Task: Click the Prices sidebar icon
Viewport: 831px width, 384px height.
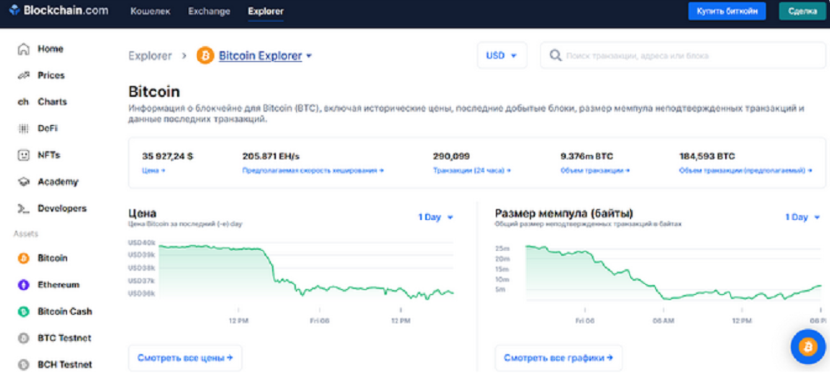Action: tap(23, 76)
